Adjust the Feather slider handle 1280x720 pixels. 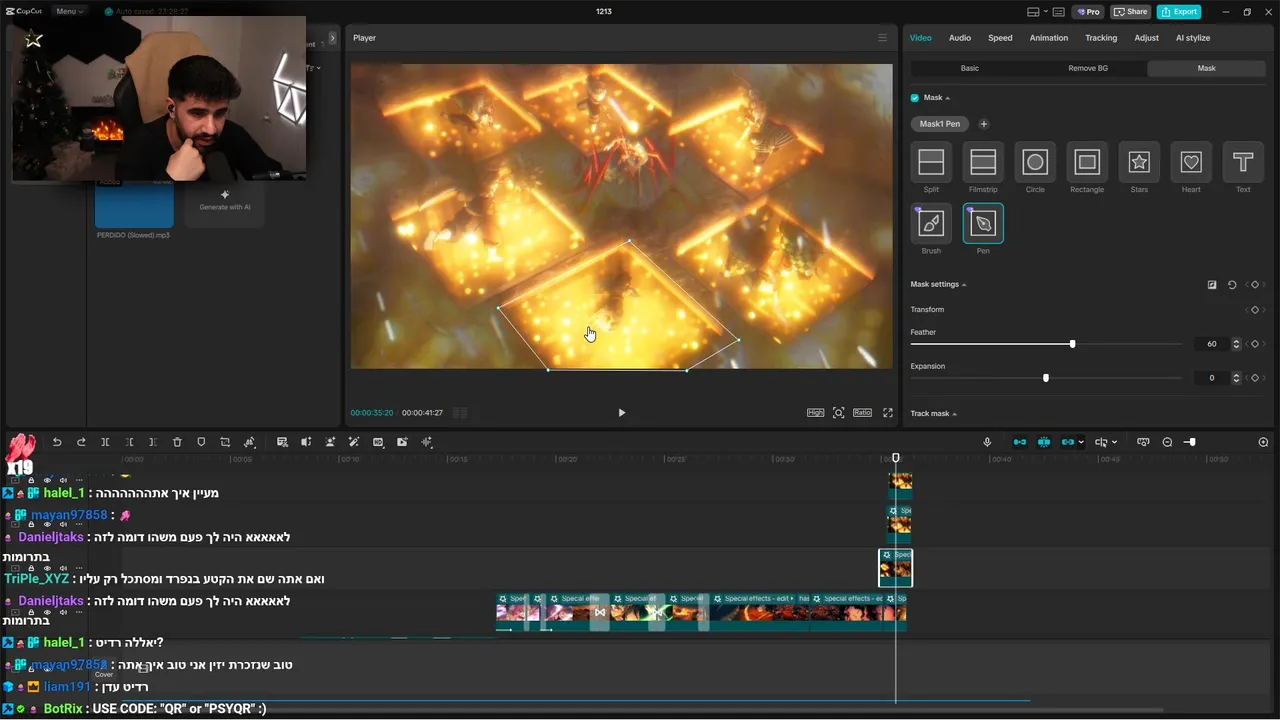[x=1072, y=344]
